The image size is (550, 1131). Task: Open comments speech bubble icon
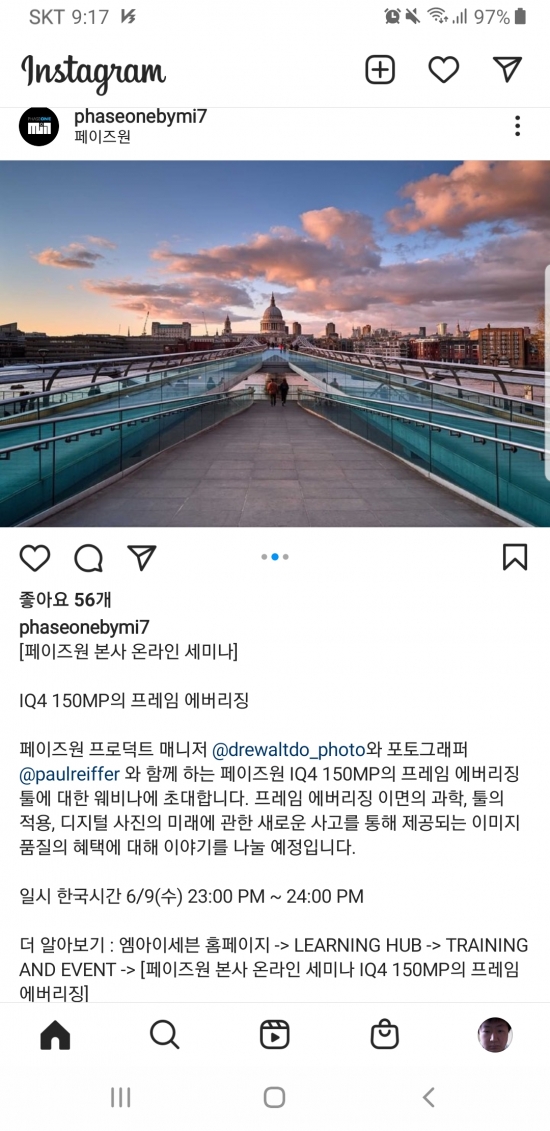88,558
